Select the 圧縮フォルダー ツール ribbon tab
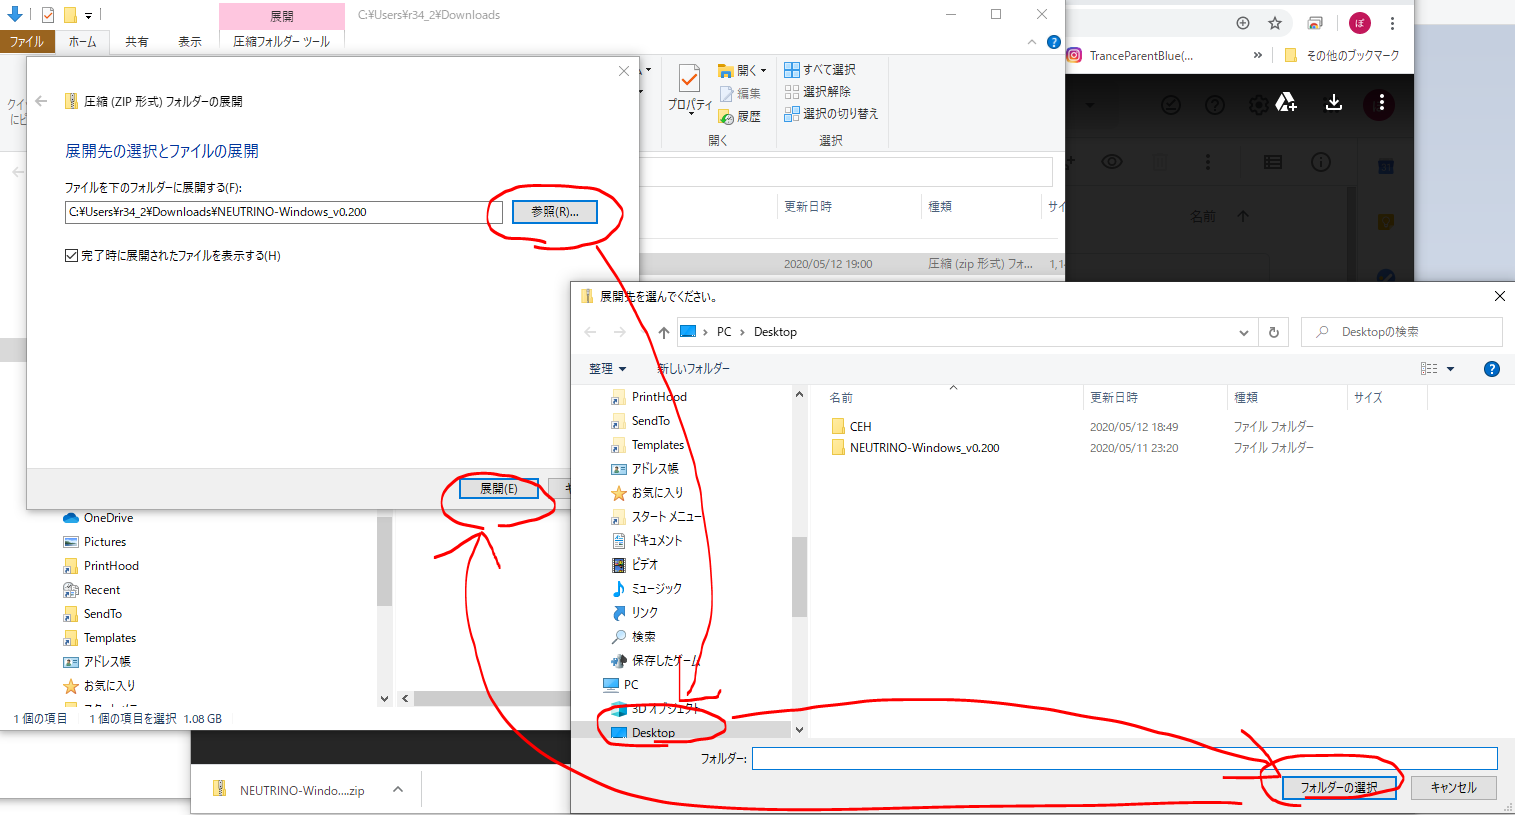The height and width of the screenshot is (815, 1515). 281,42
